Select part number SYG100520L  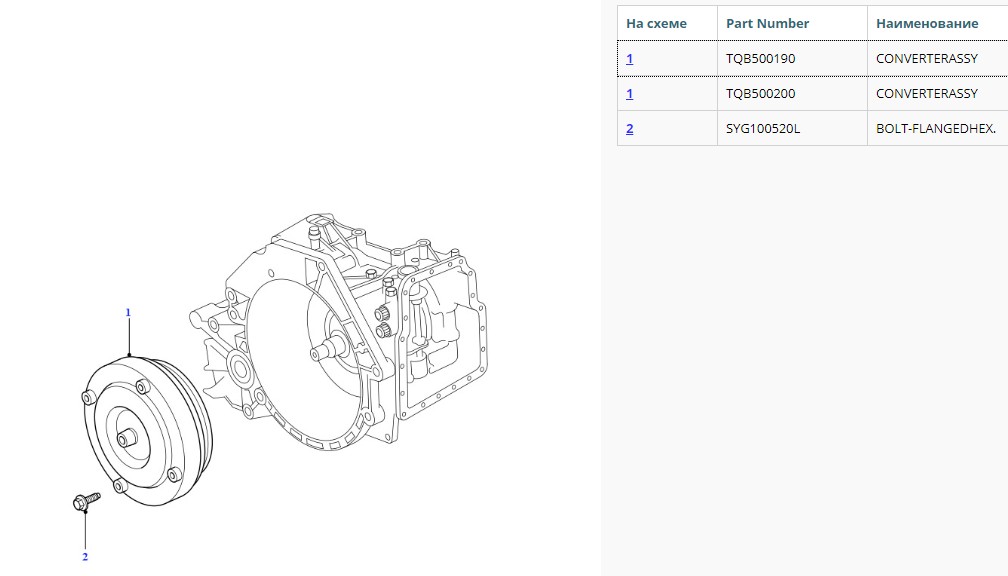tap(763, 129)
